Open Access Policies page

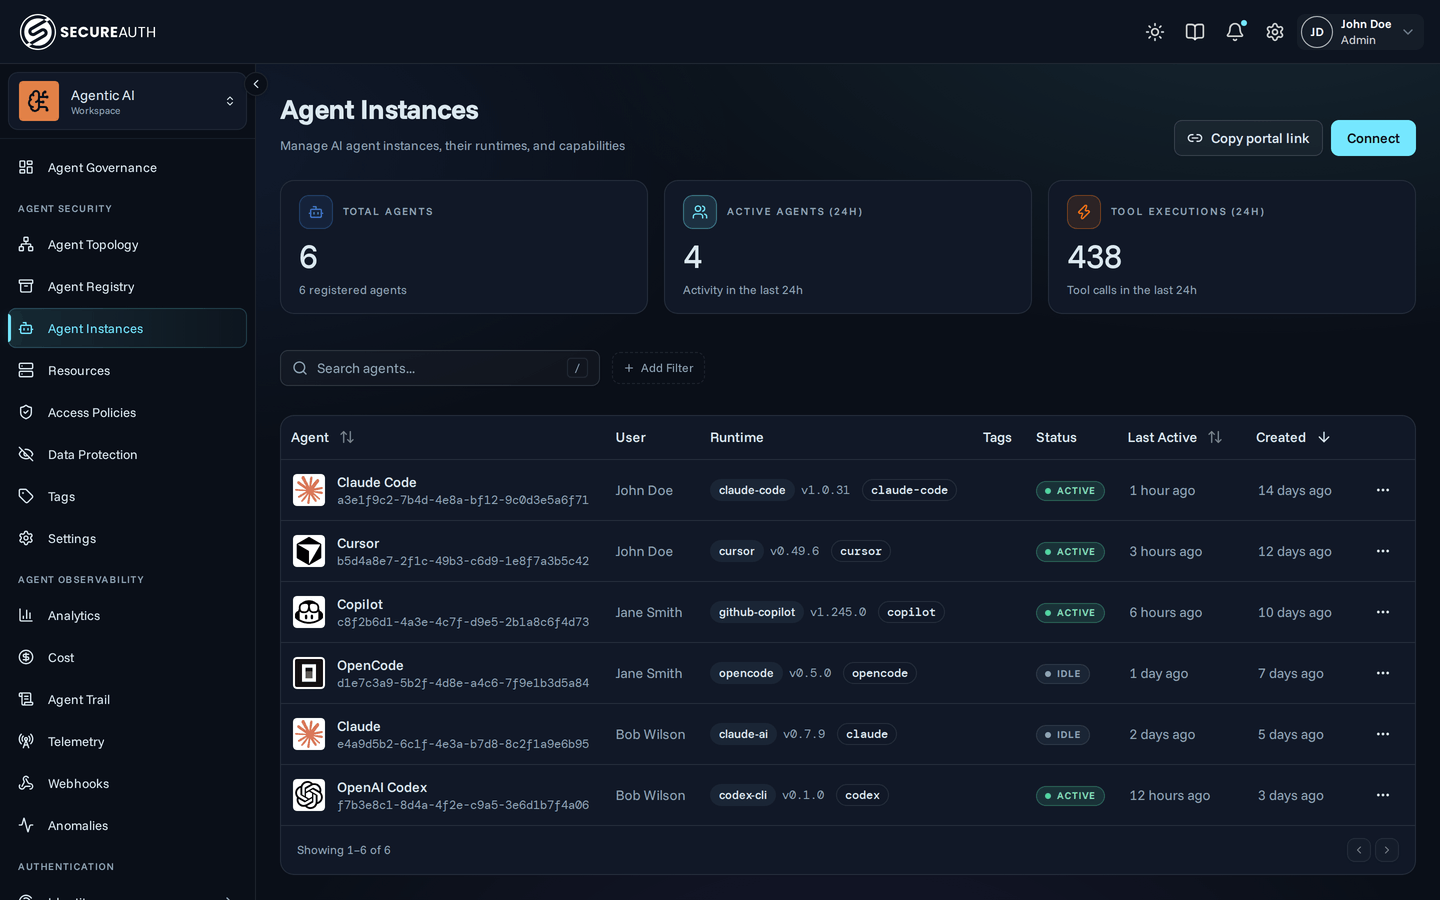[x=127, y=412]
